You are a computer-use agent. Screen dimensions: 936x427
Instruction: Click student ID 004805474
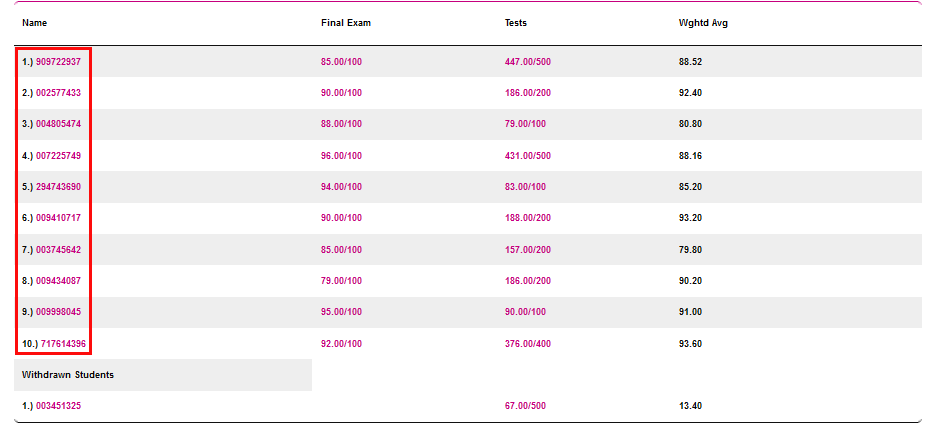(58, 124)
